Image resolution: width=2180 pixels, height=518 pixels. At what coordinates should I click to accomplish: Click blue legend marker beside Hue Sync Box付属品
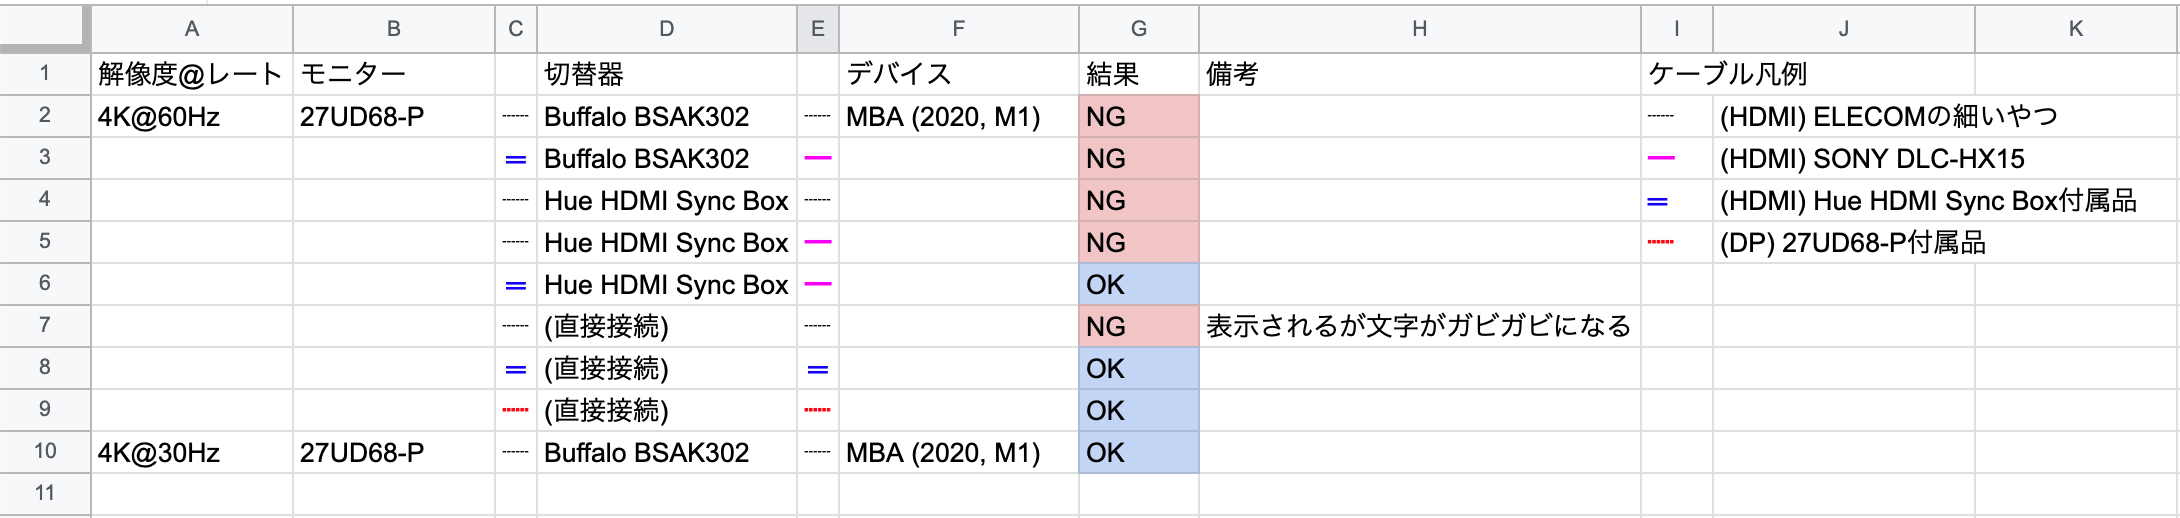coord(1658,201)
